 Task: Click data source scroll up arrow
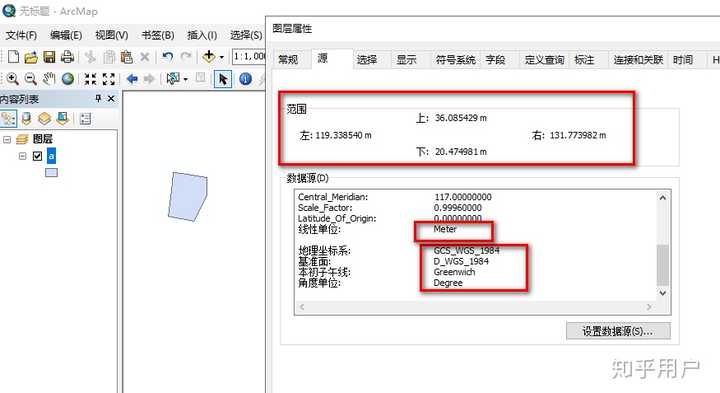pos(663,198)
